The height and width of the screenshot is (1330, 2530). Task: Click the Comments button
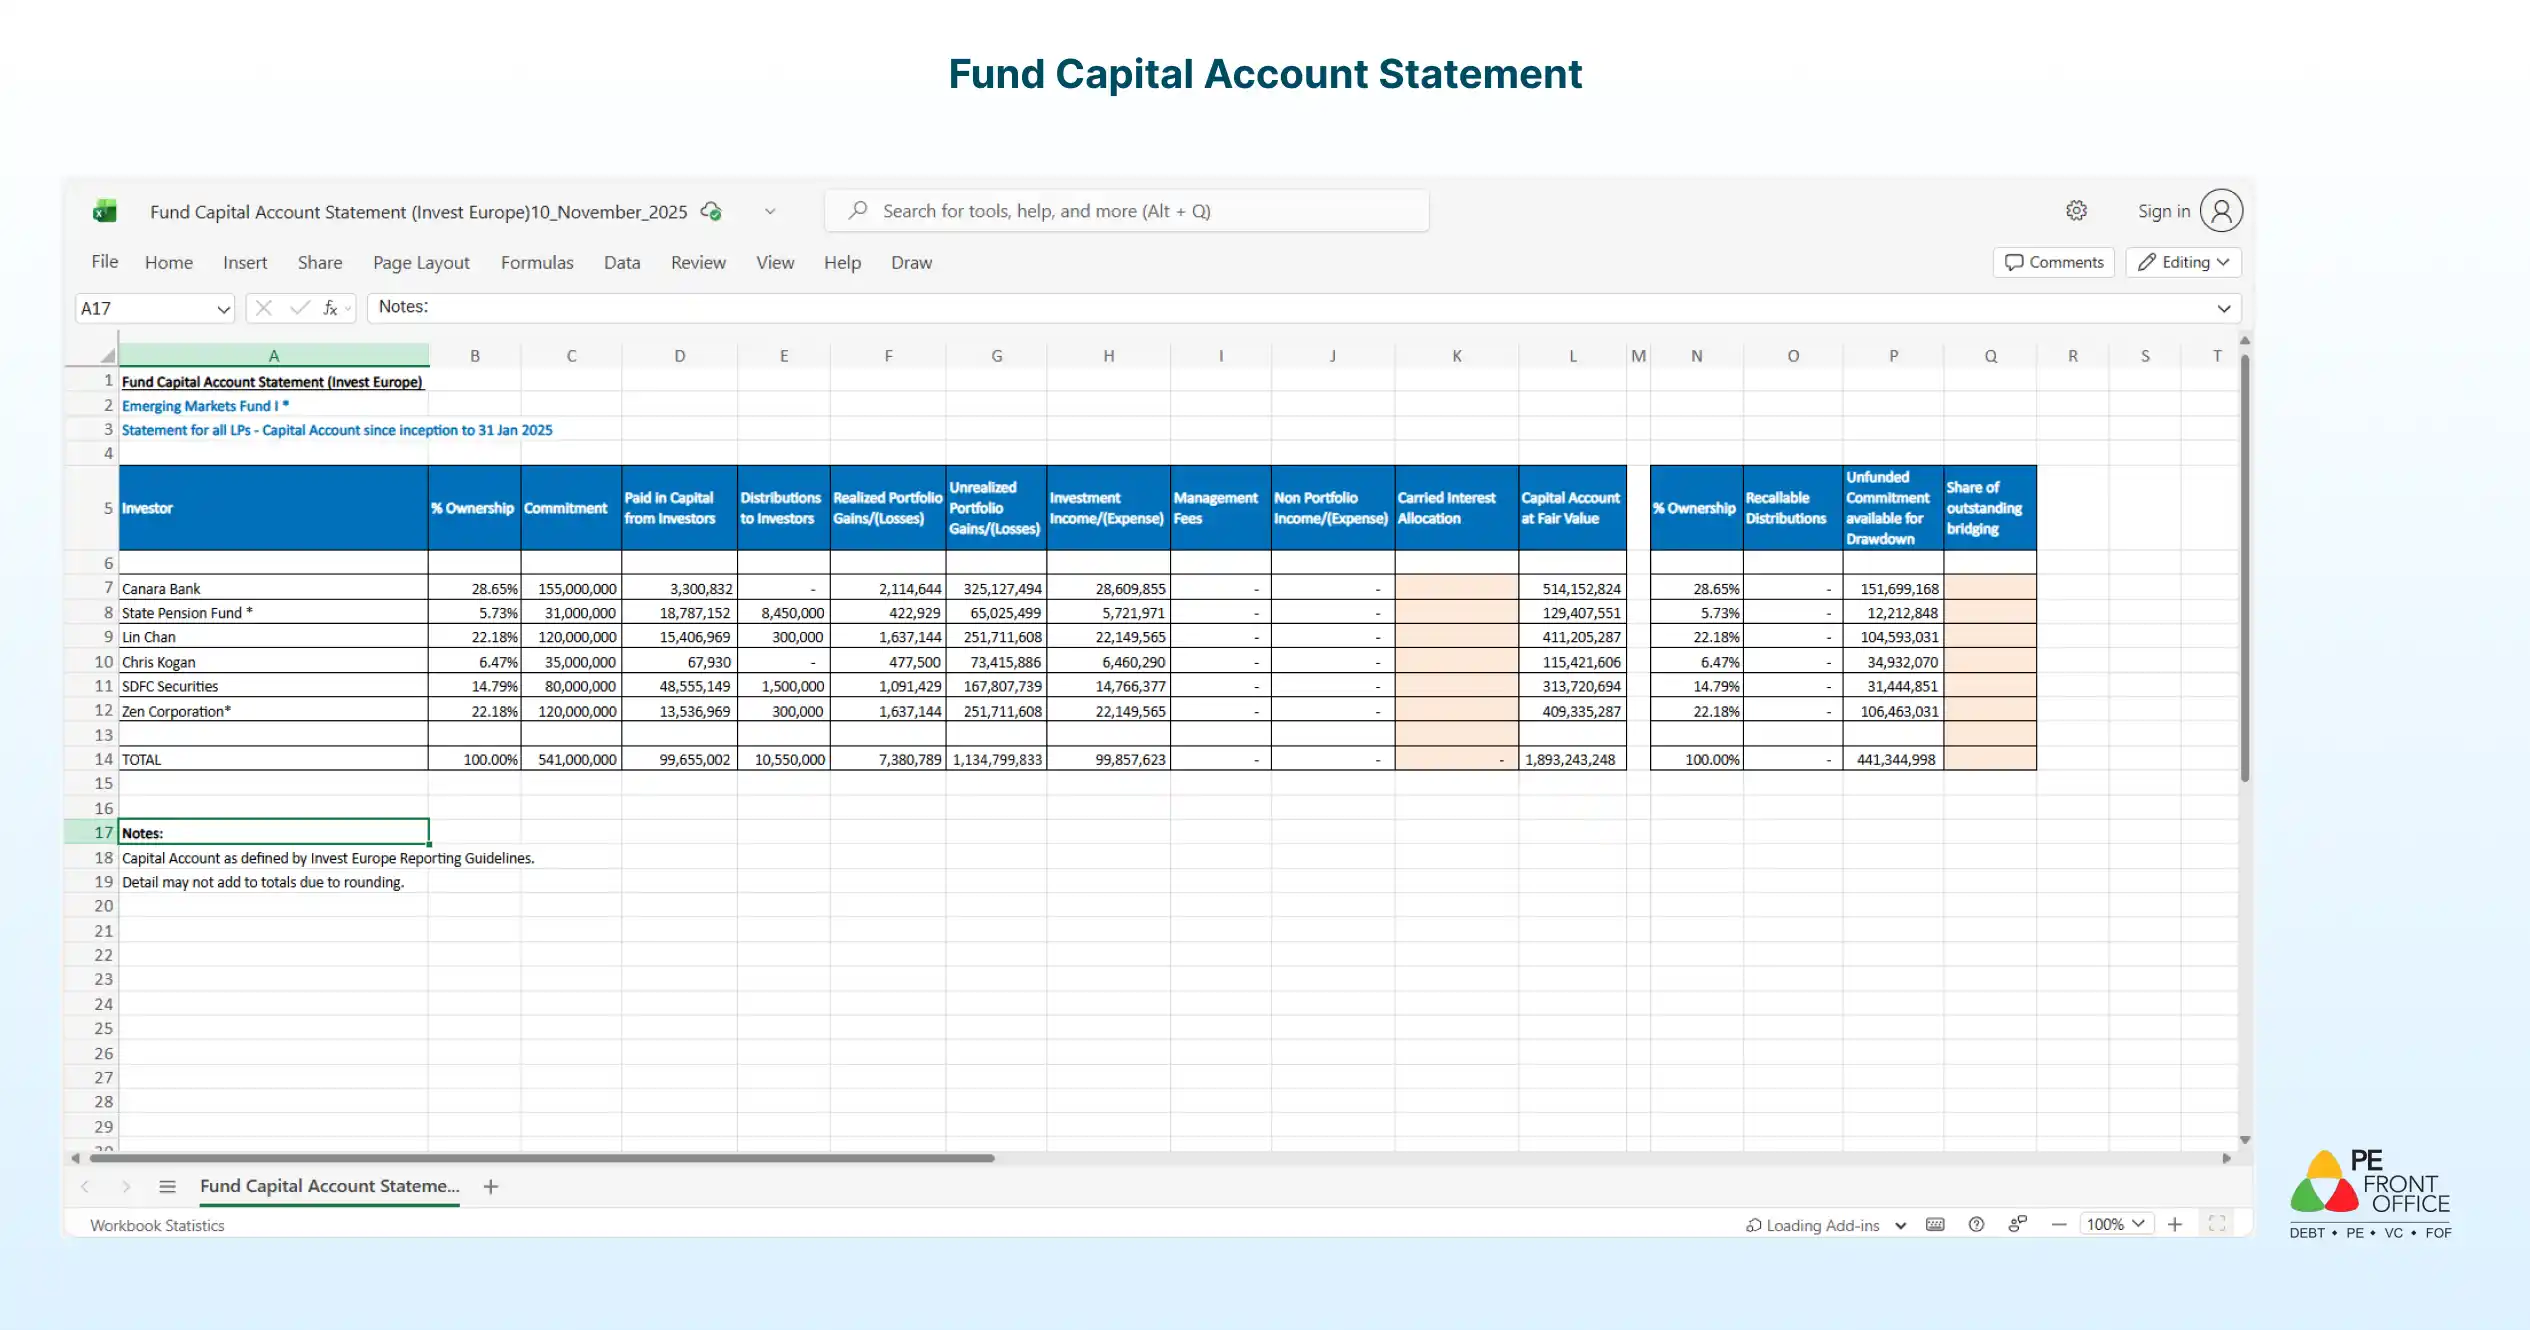2054,262
